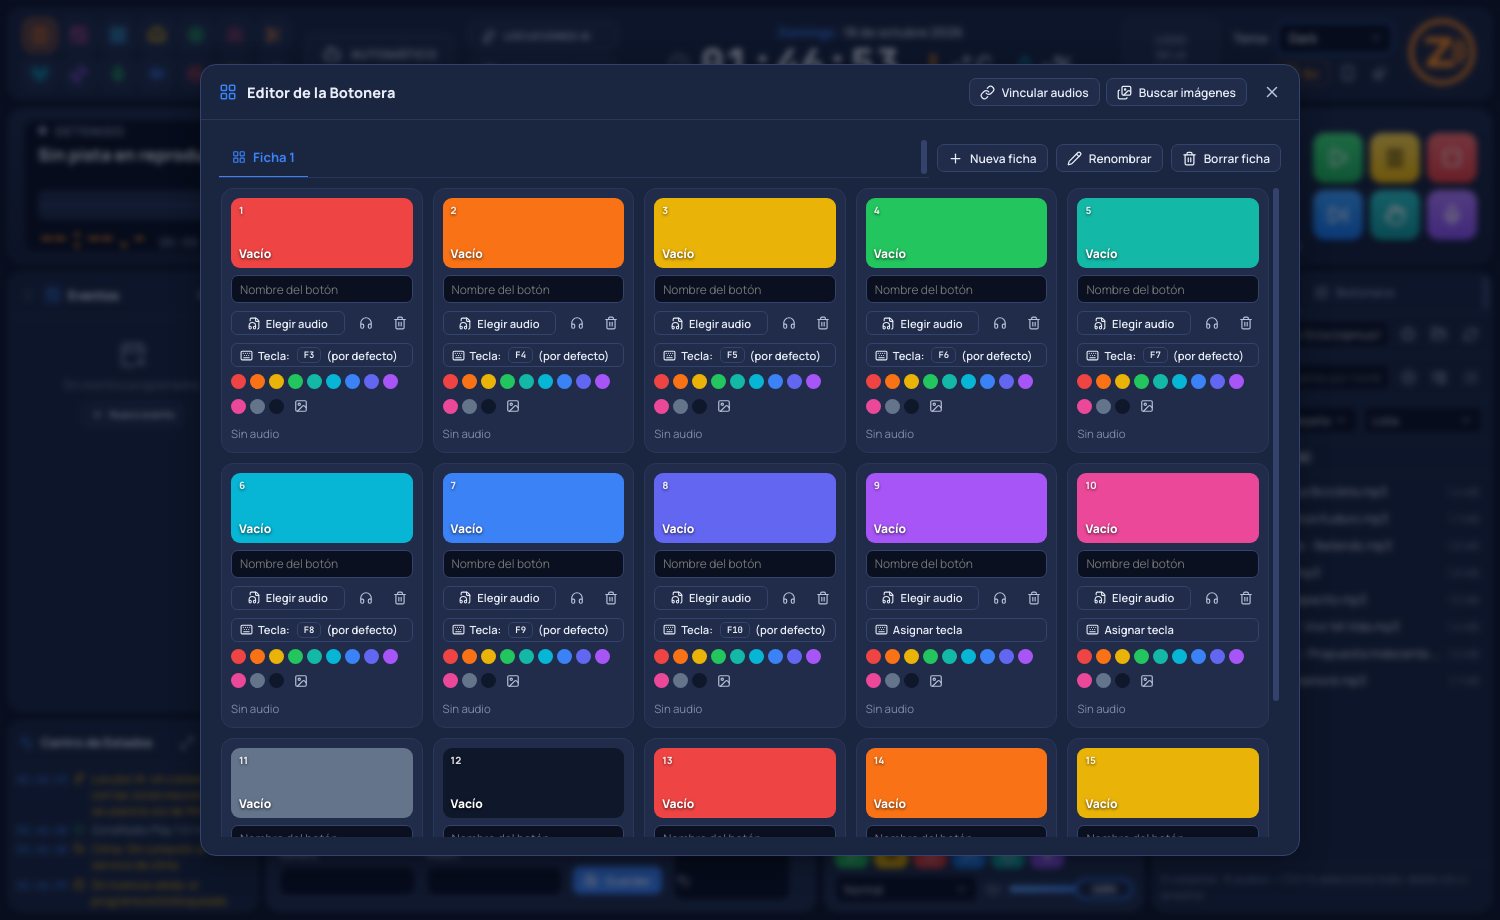Click the headphones icon on button 9 card
Viewport: 1500px width, 920px height.
tap(1000, 598)
